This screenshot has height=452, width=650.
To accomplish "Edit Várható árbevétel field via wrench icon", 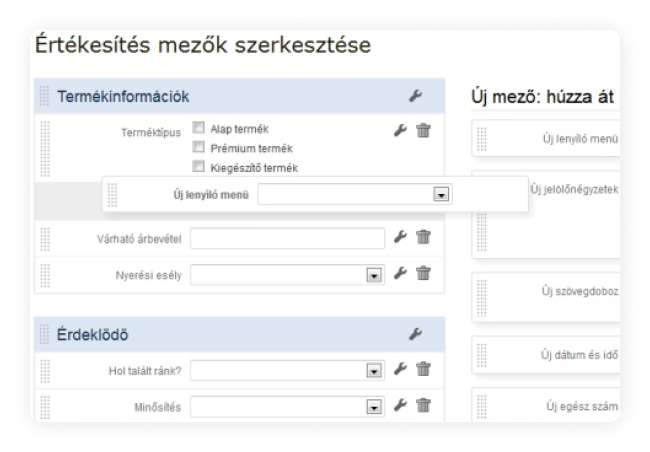I will click(400, 237).
